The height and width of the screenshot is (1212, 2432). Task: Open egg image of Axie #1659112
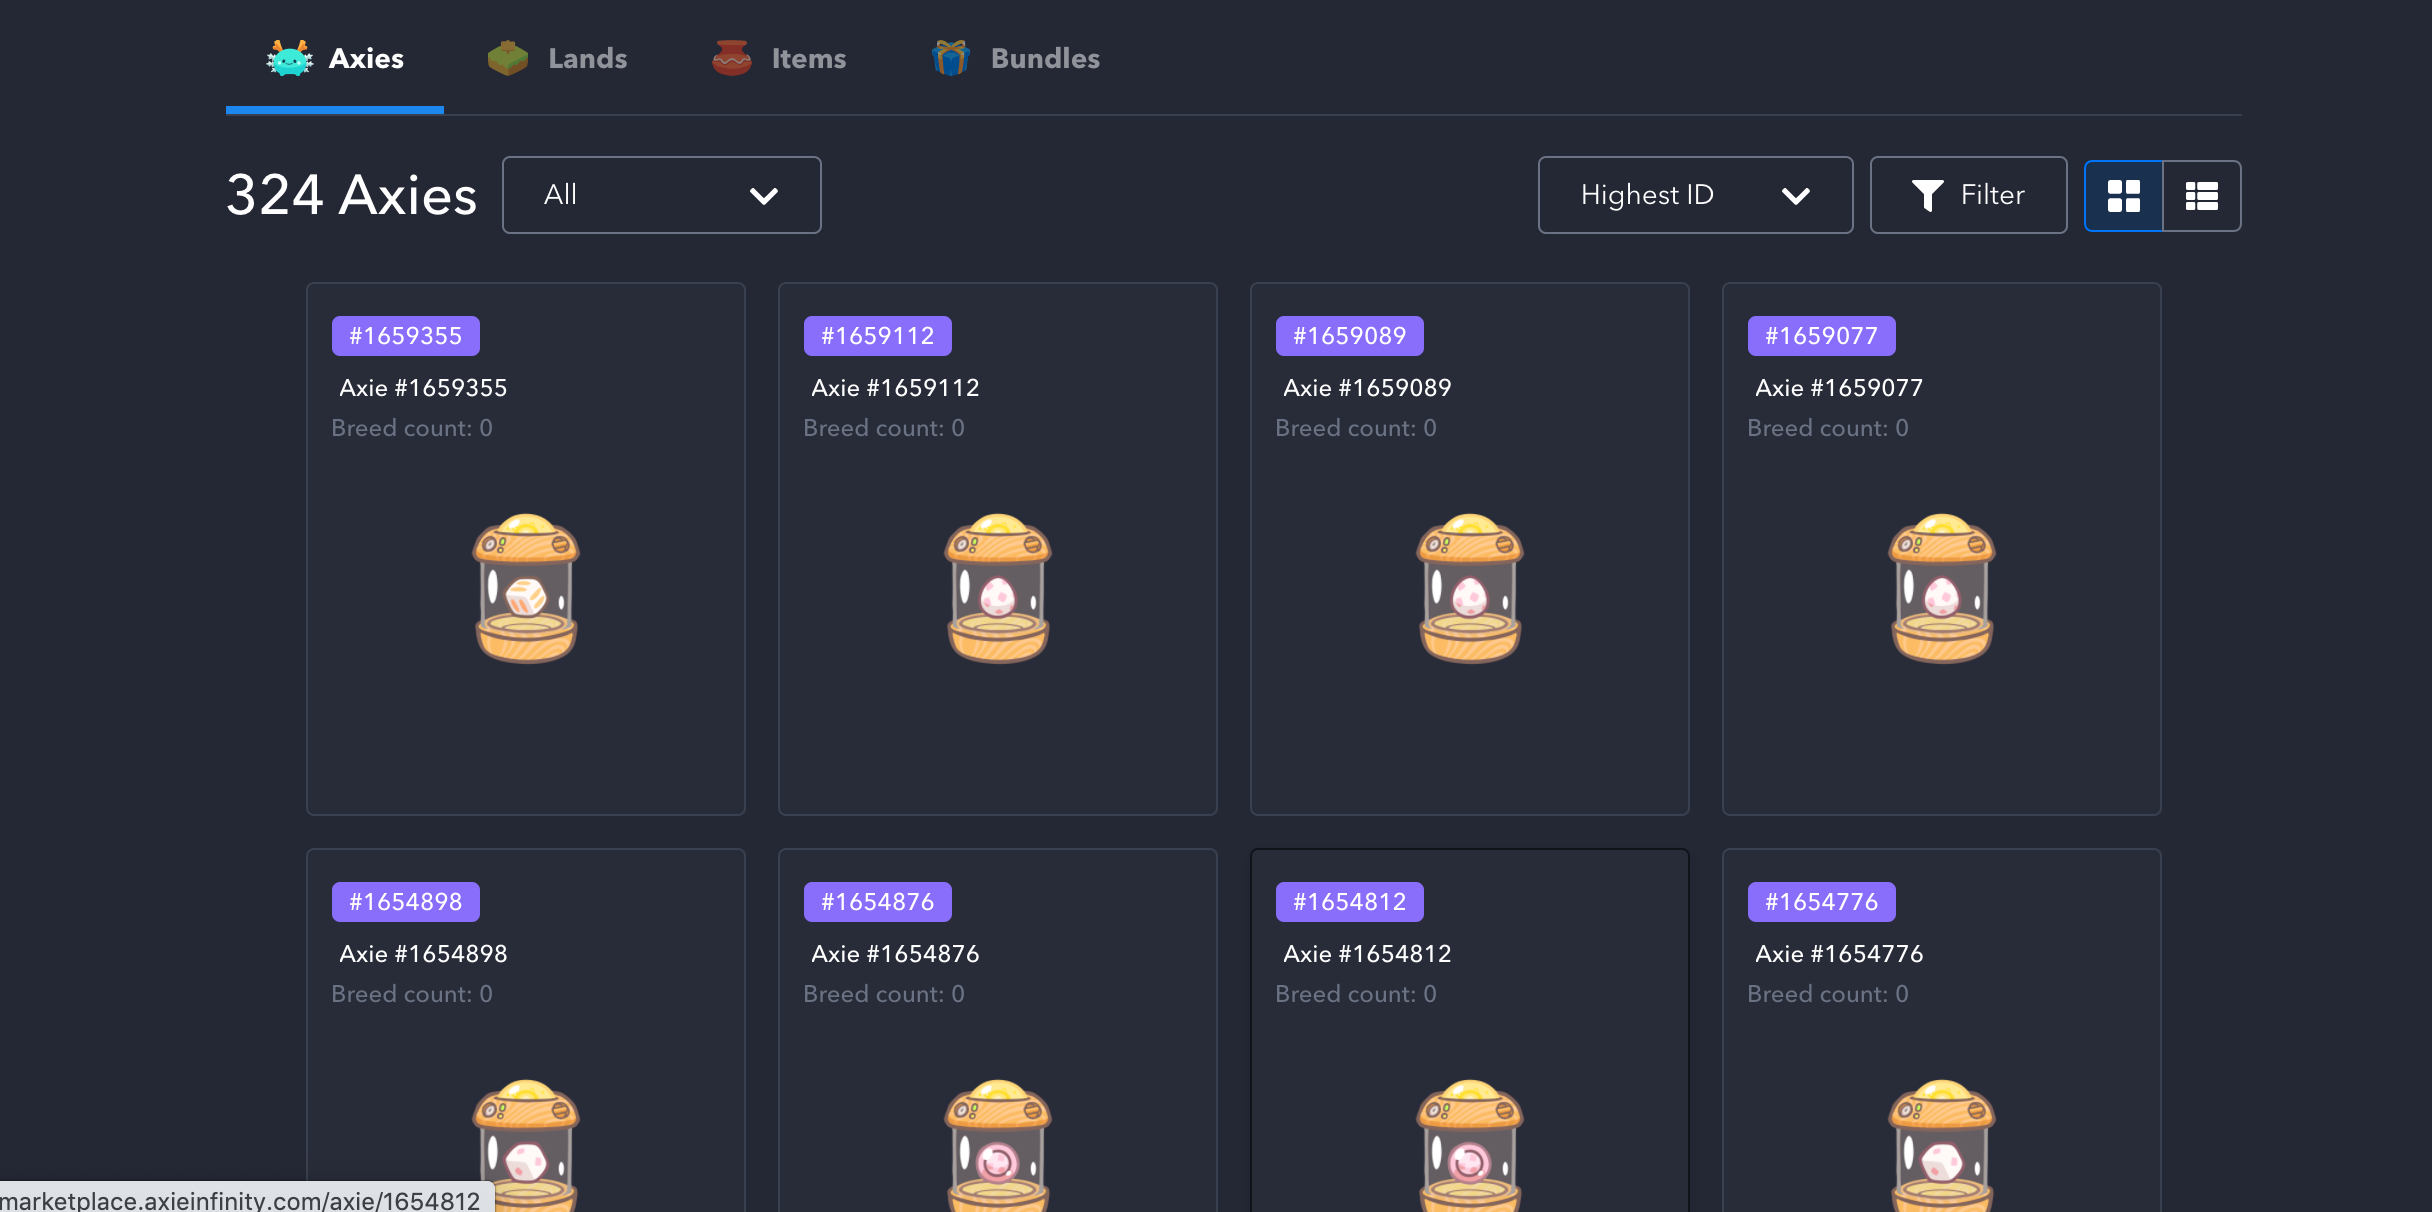(x=998, y=588)
